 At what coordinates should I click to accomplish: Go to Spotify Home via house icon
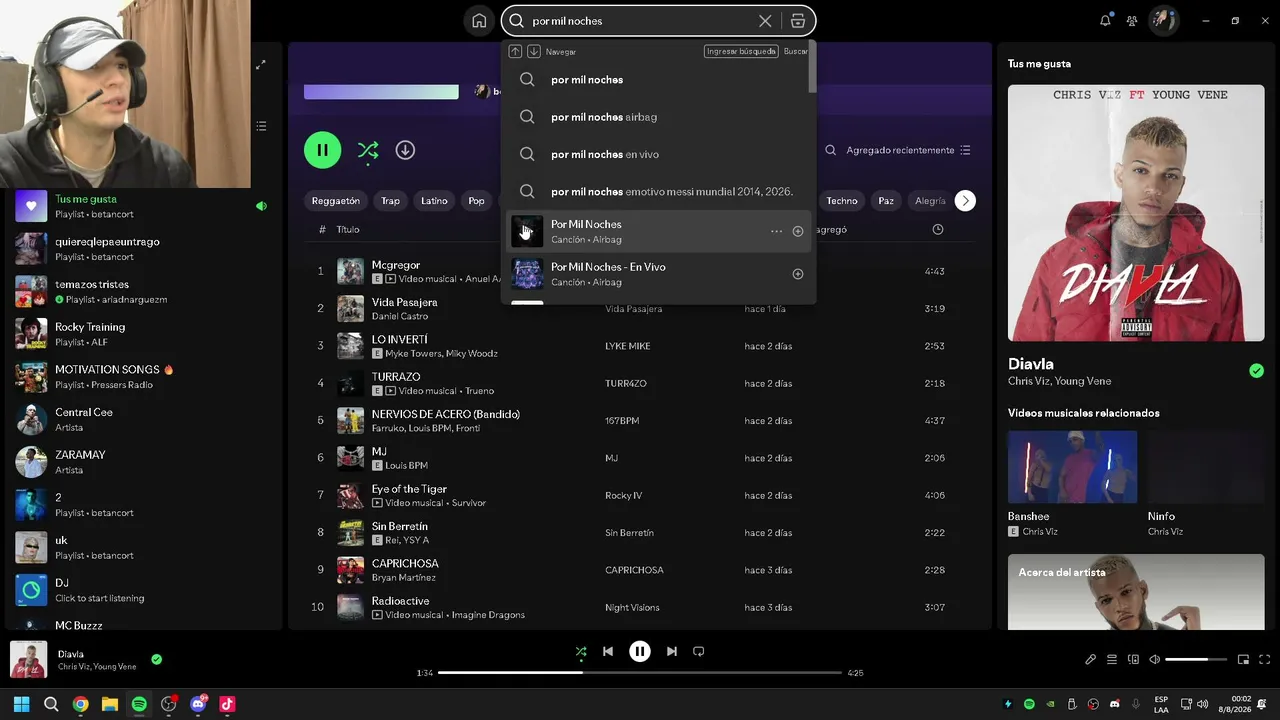pyautogui.click(x=479, y=21)
